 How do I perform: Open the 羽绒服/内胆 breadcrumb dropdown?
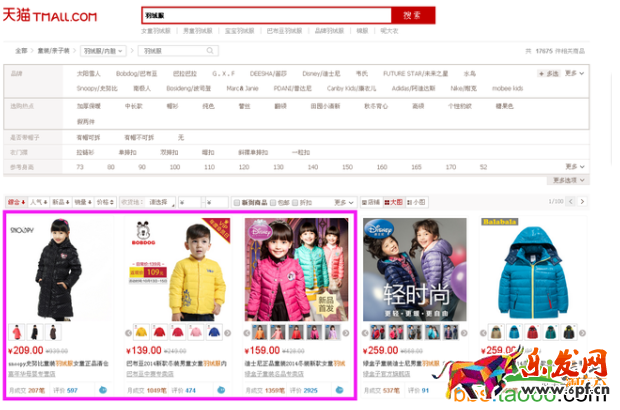click(105, 50)
